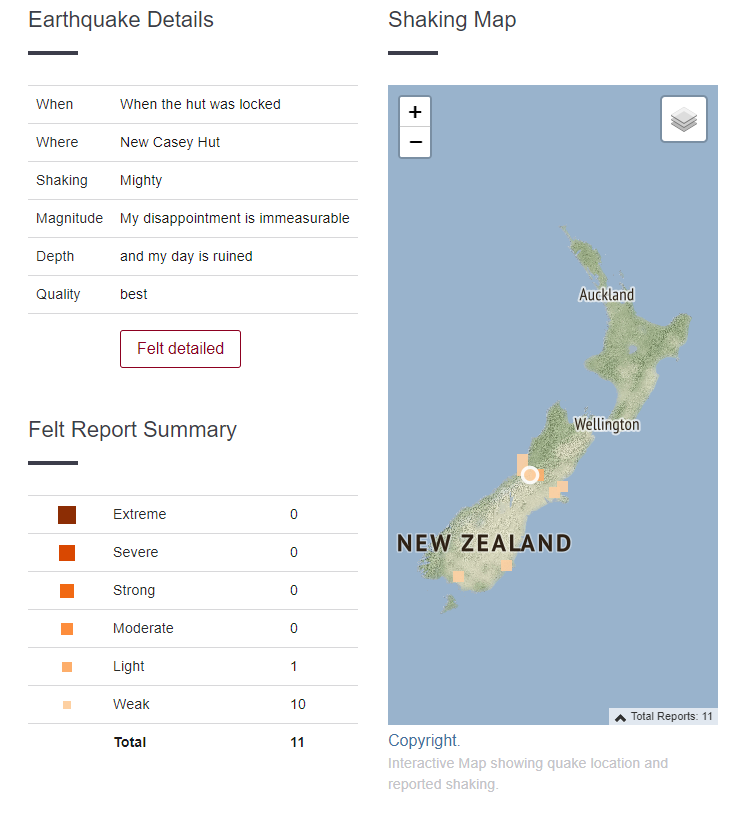Image resolution: width=747 pixels, height=821 pixels.
Task: Click the Wellington label on map
Action: pos(606,425)
